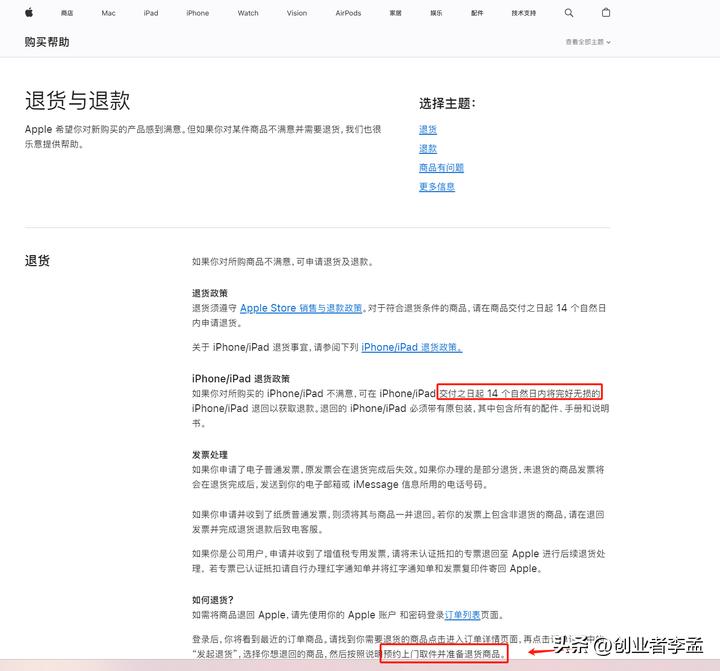
Task: Open the AirPods menu item
Action: click(x=348, y=13)
